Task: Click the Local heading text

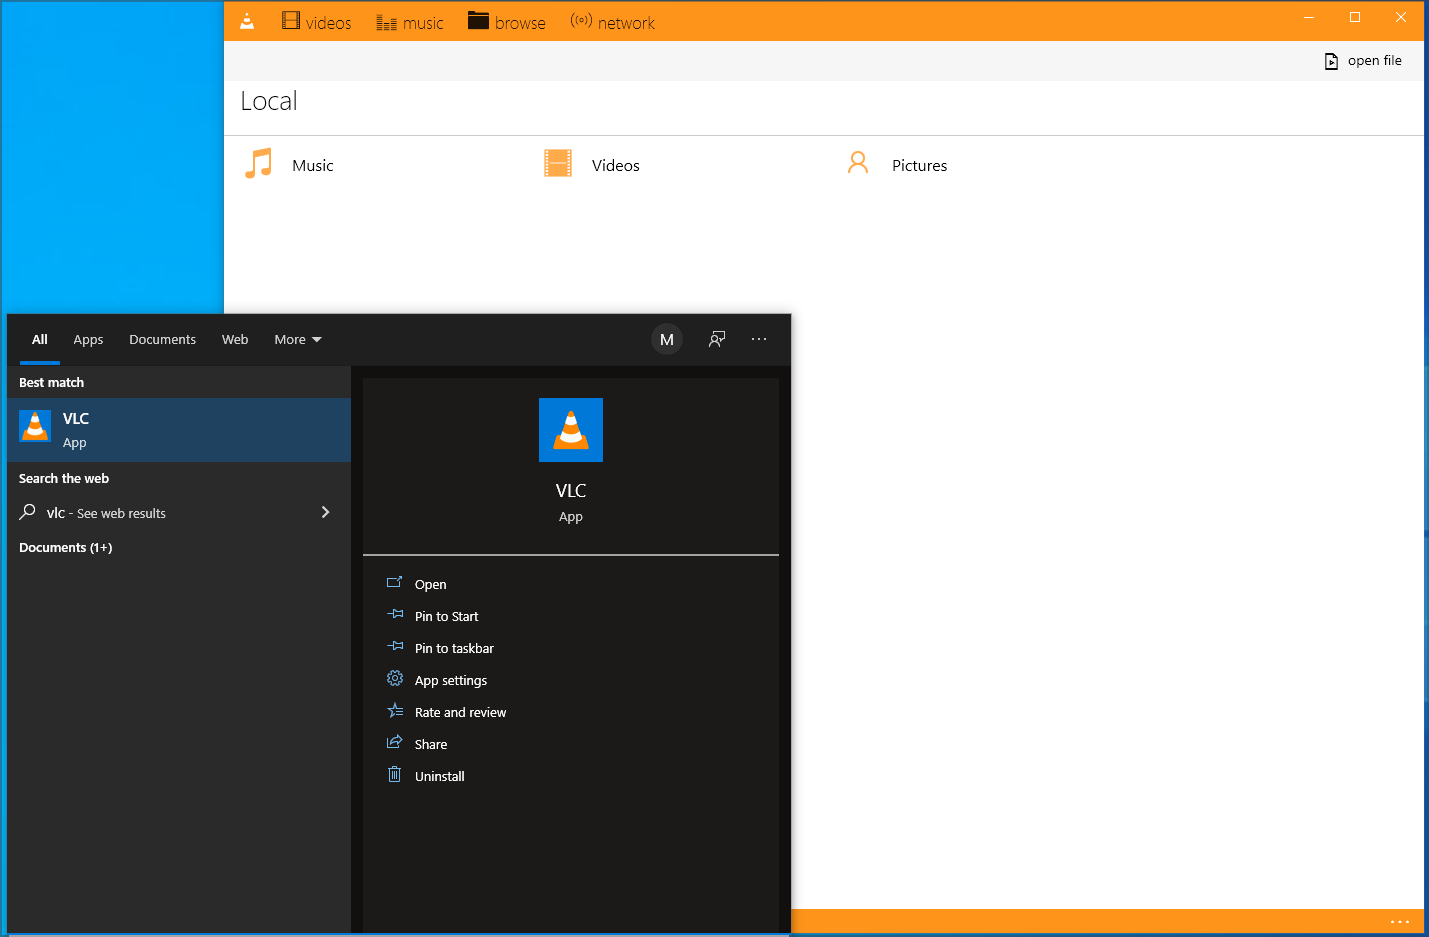Action: pyautogui.click(x=269, y=101)
